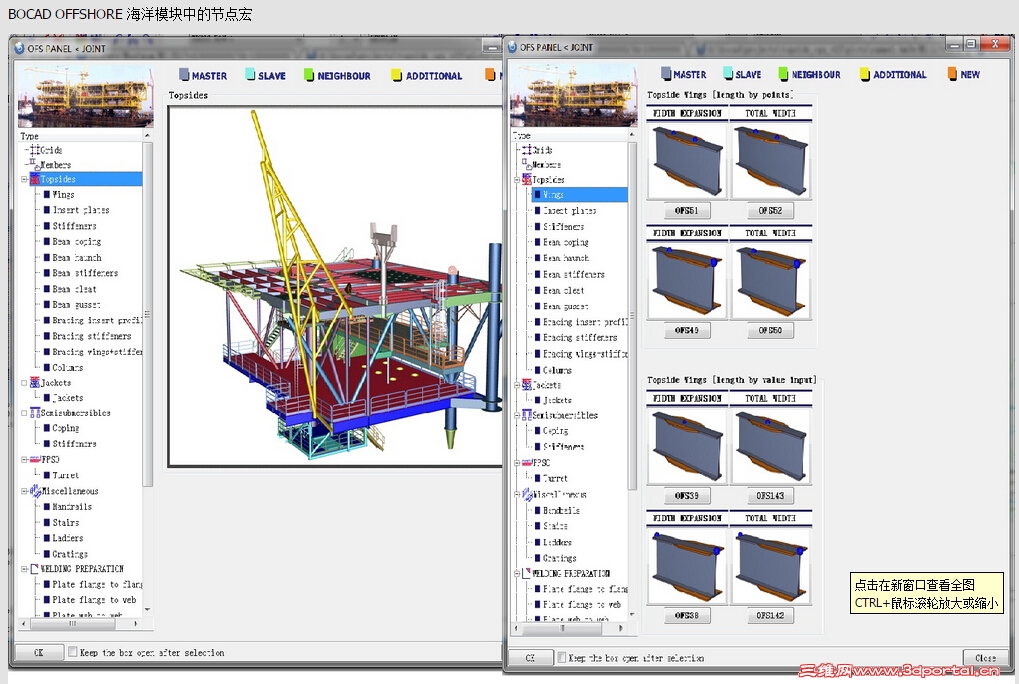The image size is (1019, 684).
Task: Select Wings item in right window tree
Action: tap(580, 194)
